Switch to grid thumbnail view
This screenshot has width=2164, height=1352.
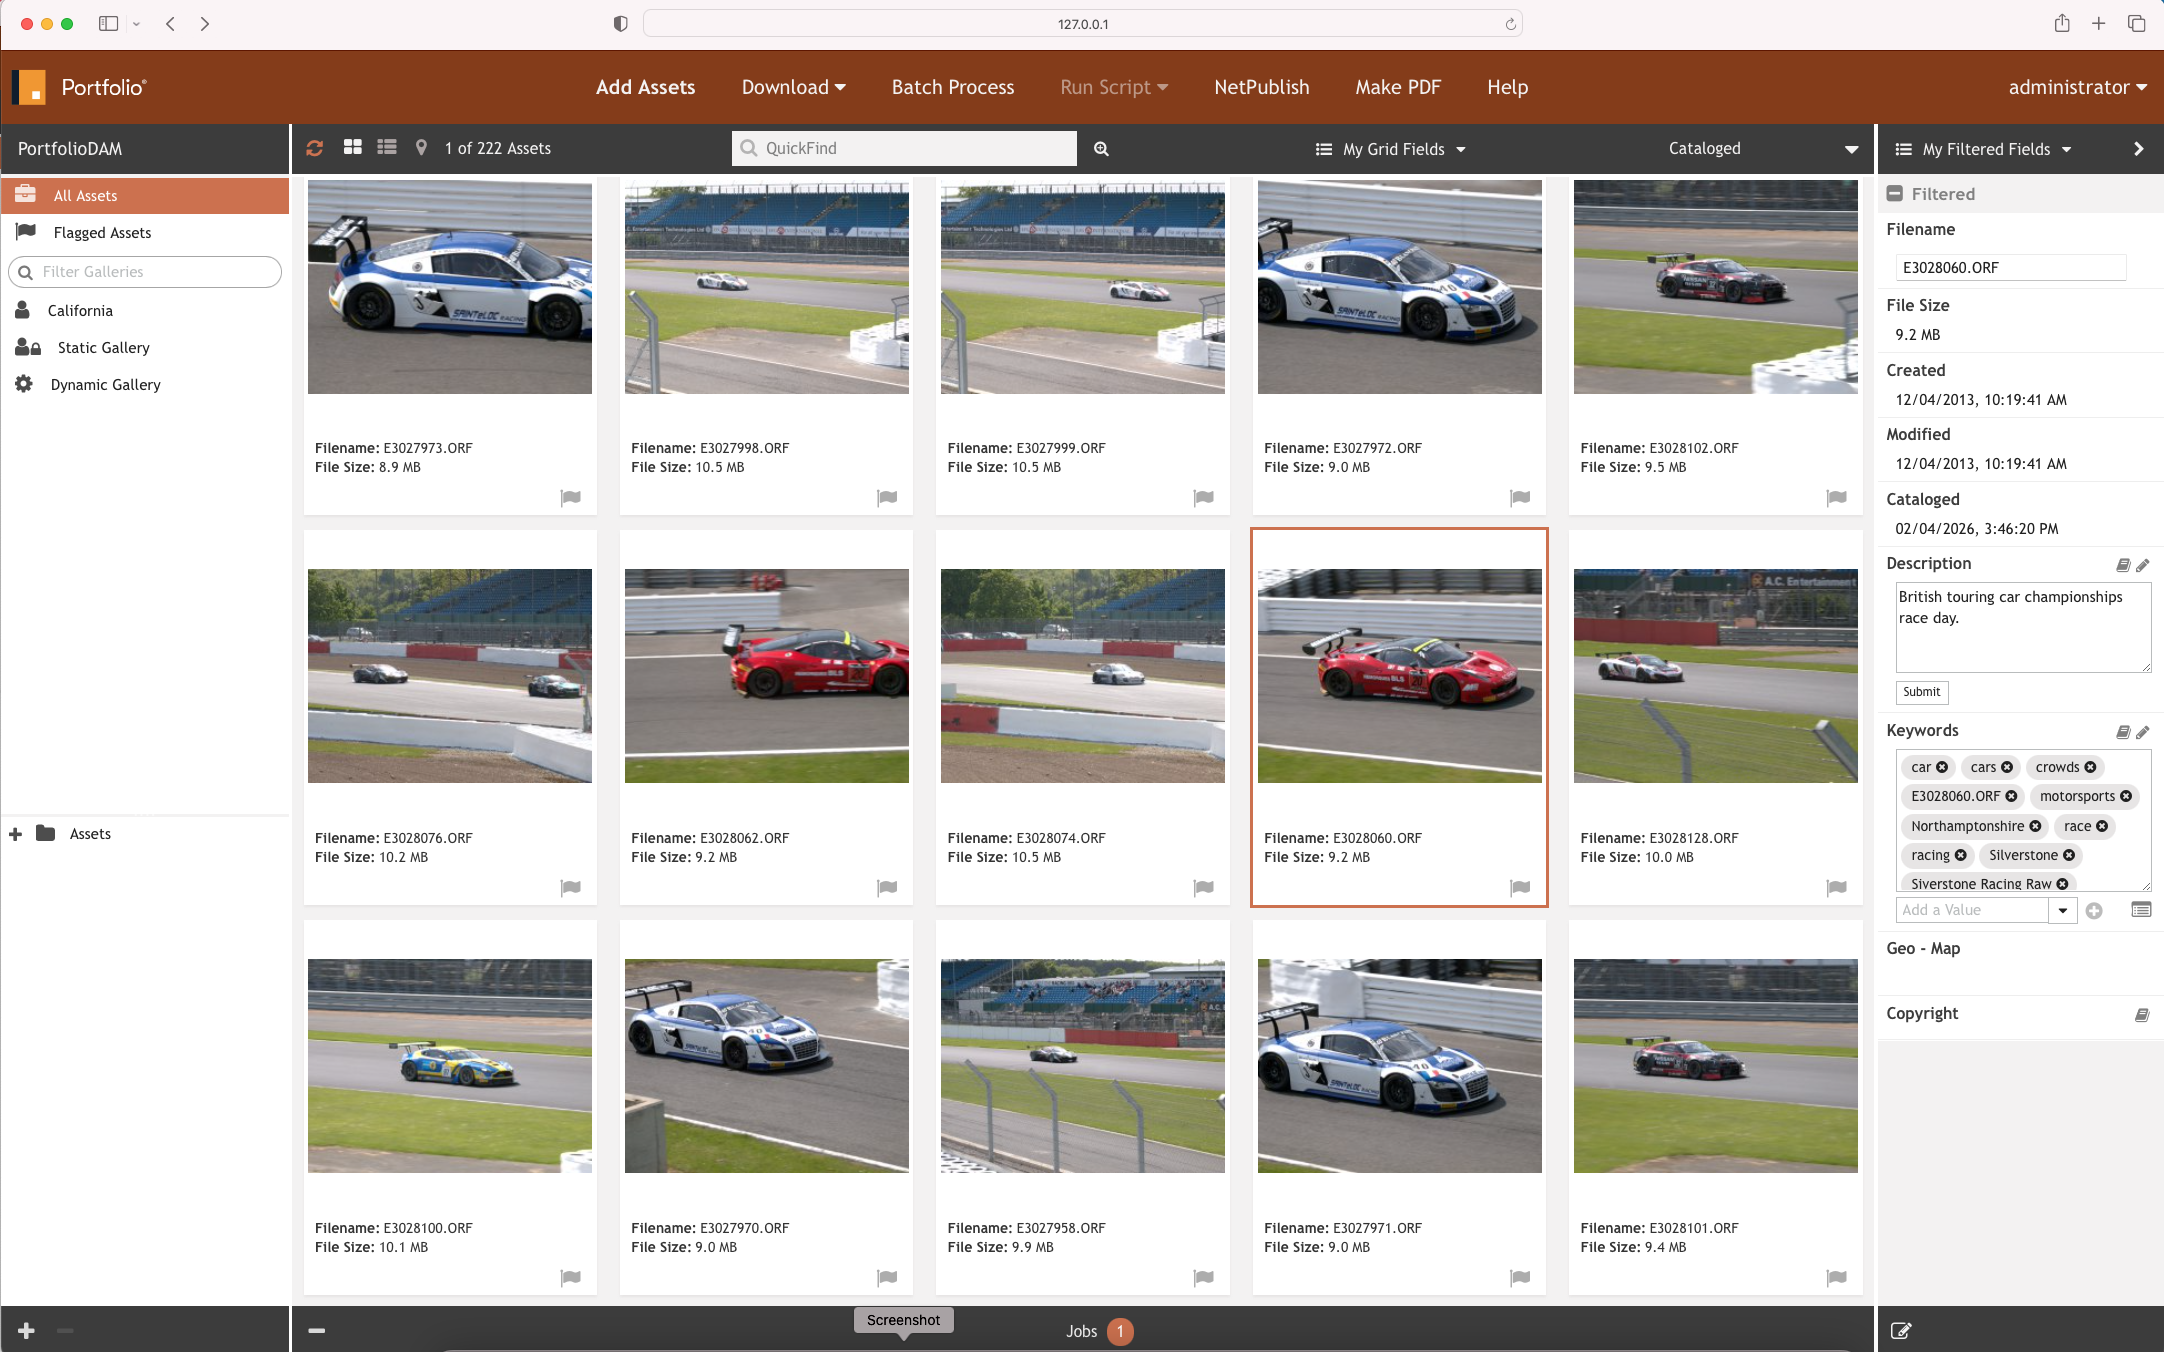click(352, 147)
